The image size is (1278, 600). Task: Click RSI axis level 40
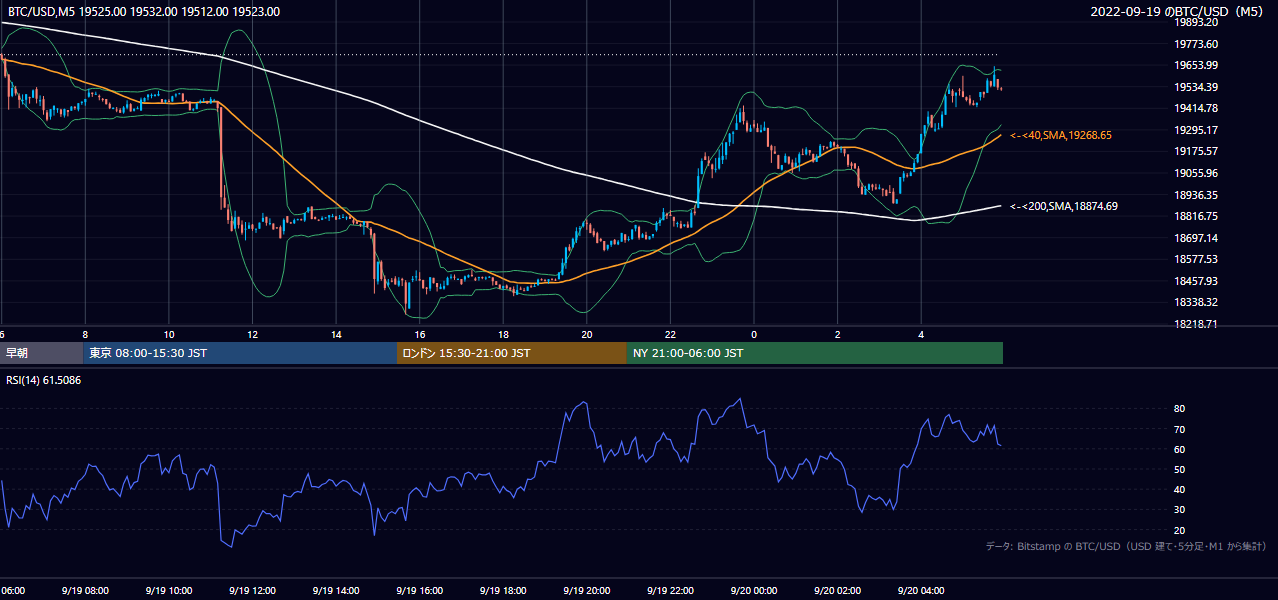(x=1180, y=490)
